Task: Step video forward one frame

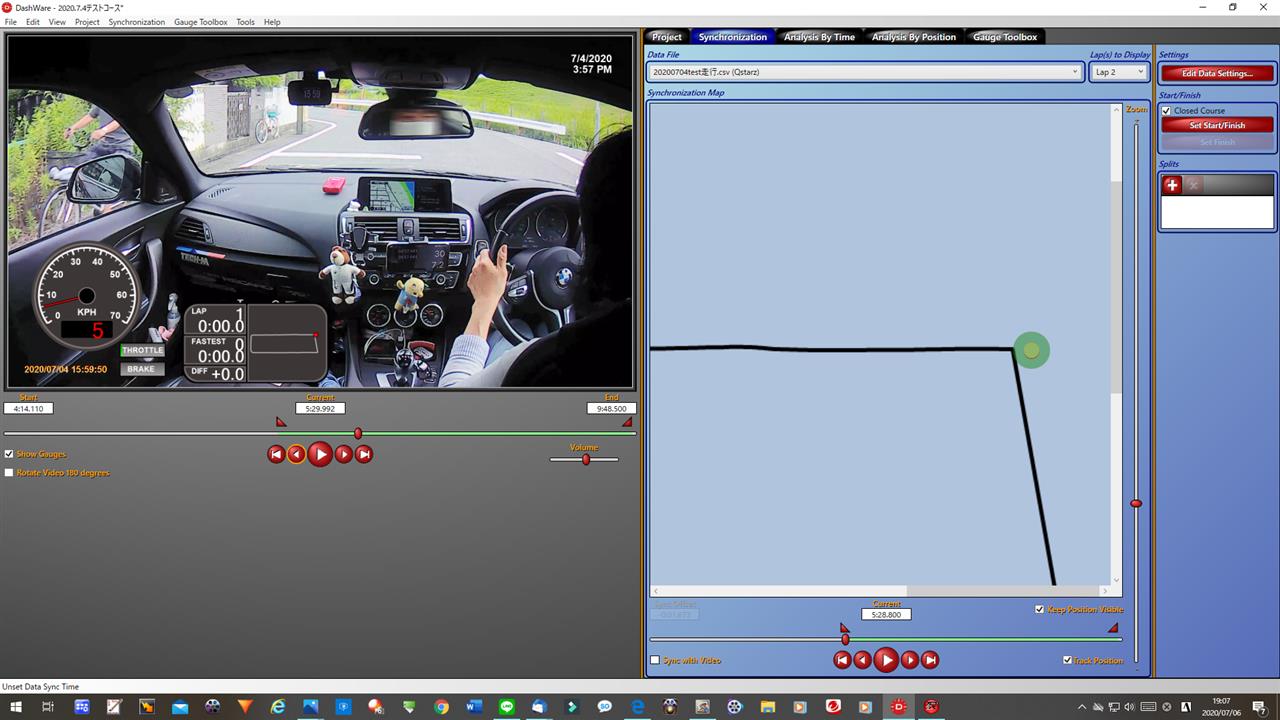Action: point(344,454)
